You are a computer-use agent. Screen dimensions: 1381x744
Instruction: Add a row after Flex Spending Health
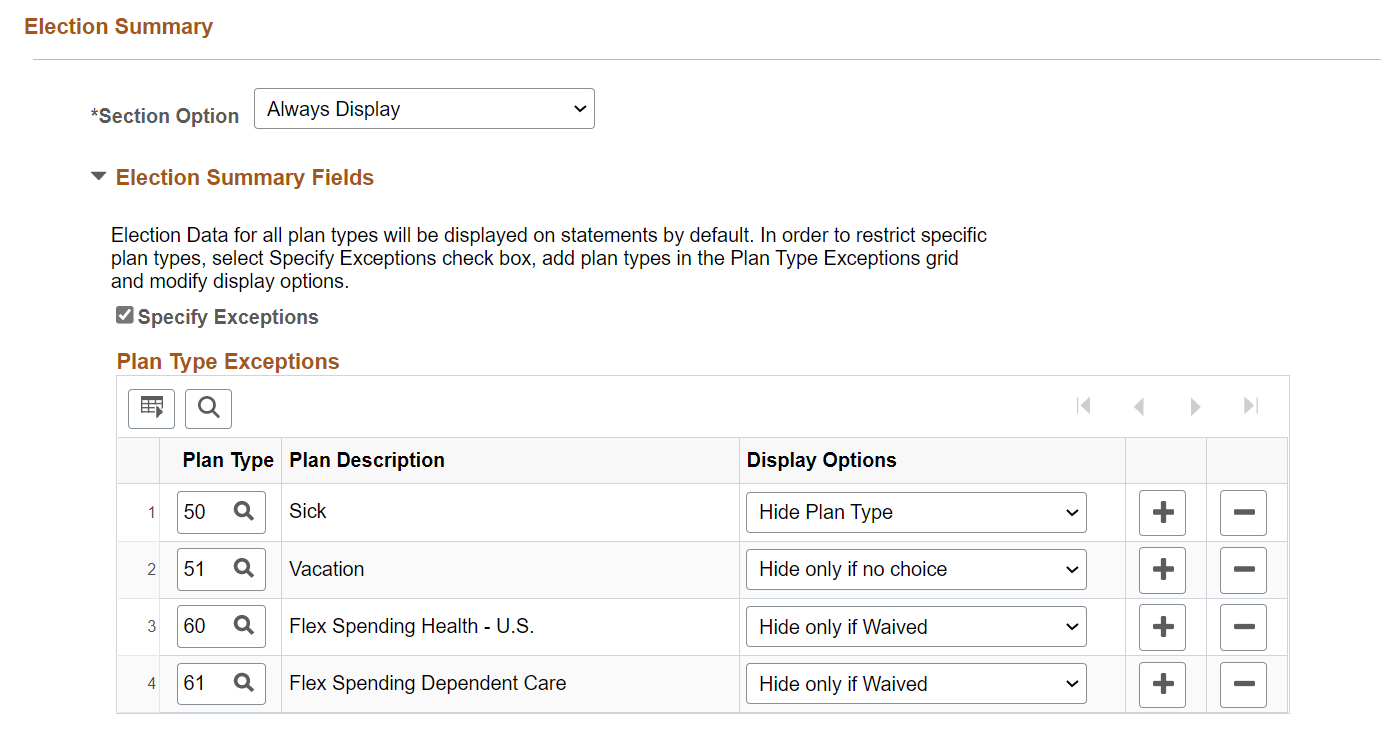point(1163,627)
